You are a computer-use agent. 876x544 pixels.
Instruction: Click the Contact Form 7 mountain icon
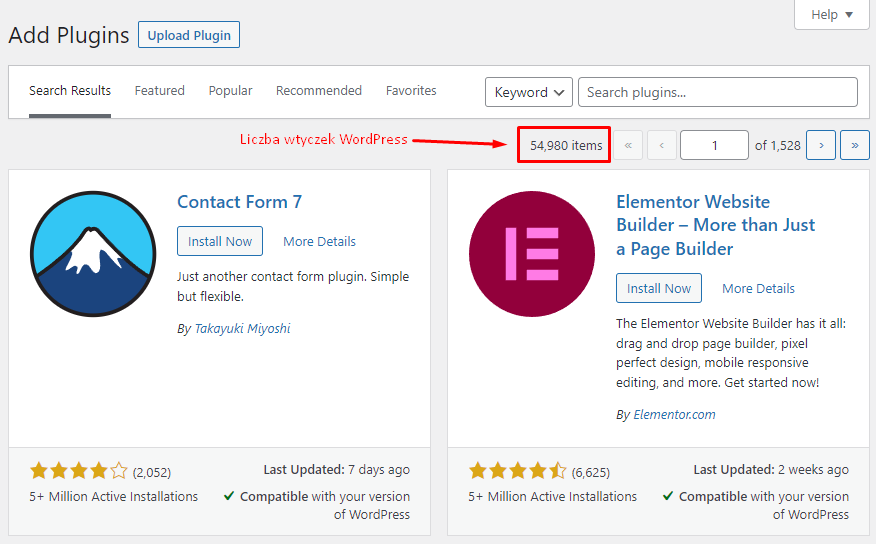tap(93, 254)
